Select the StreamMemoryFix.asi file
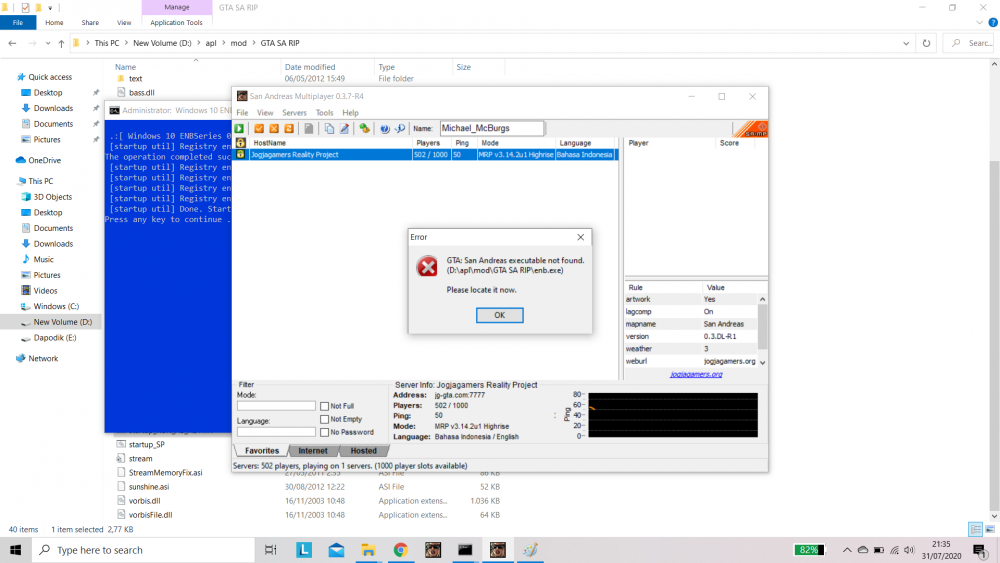Viewport: 1000px width, 563px height. tap(165, 472)
